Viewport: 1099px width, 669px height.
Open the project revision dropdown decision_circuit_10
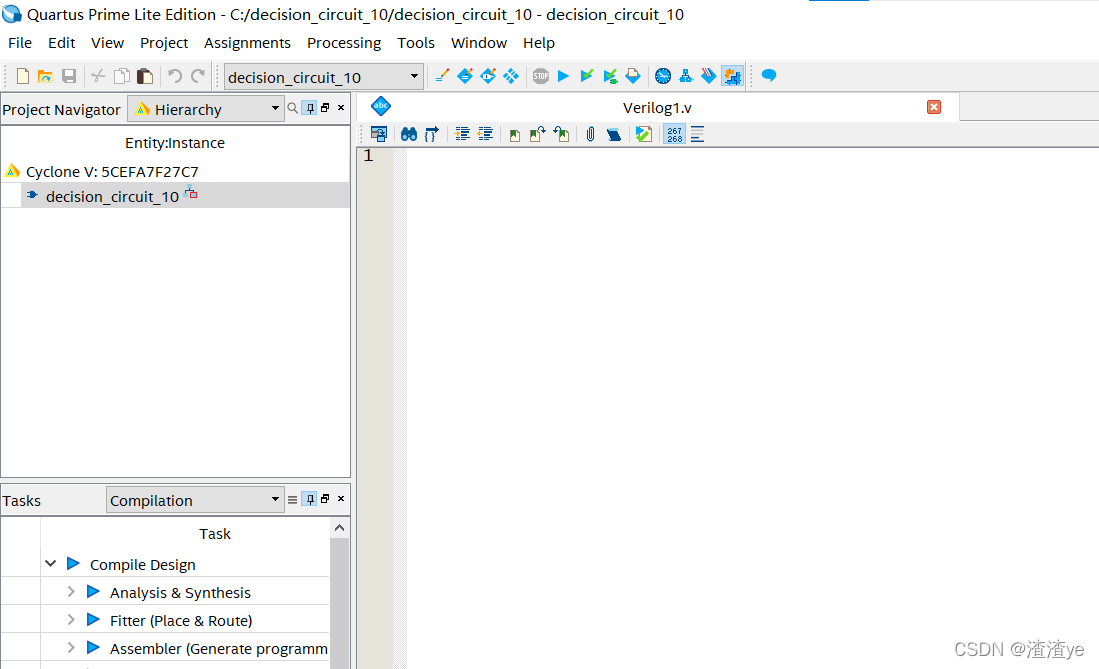point(324,76)
